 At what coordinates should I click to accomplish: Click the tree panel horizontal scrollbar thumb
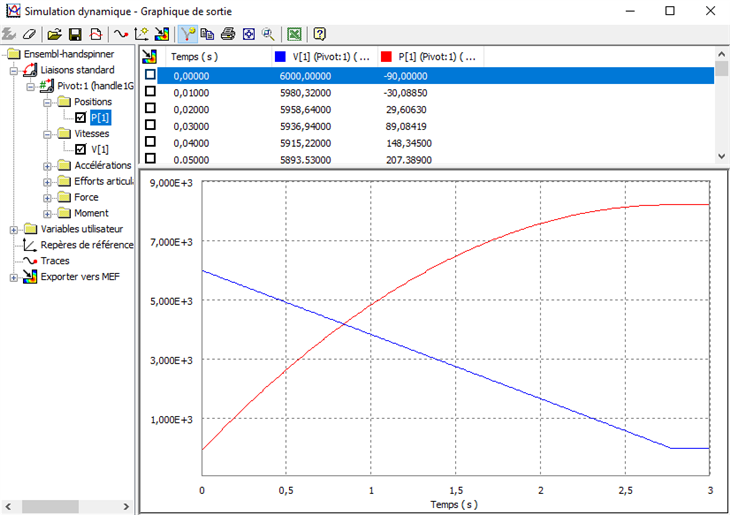50,507
